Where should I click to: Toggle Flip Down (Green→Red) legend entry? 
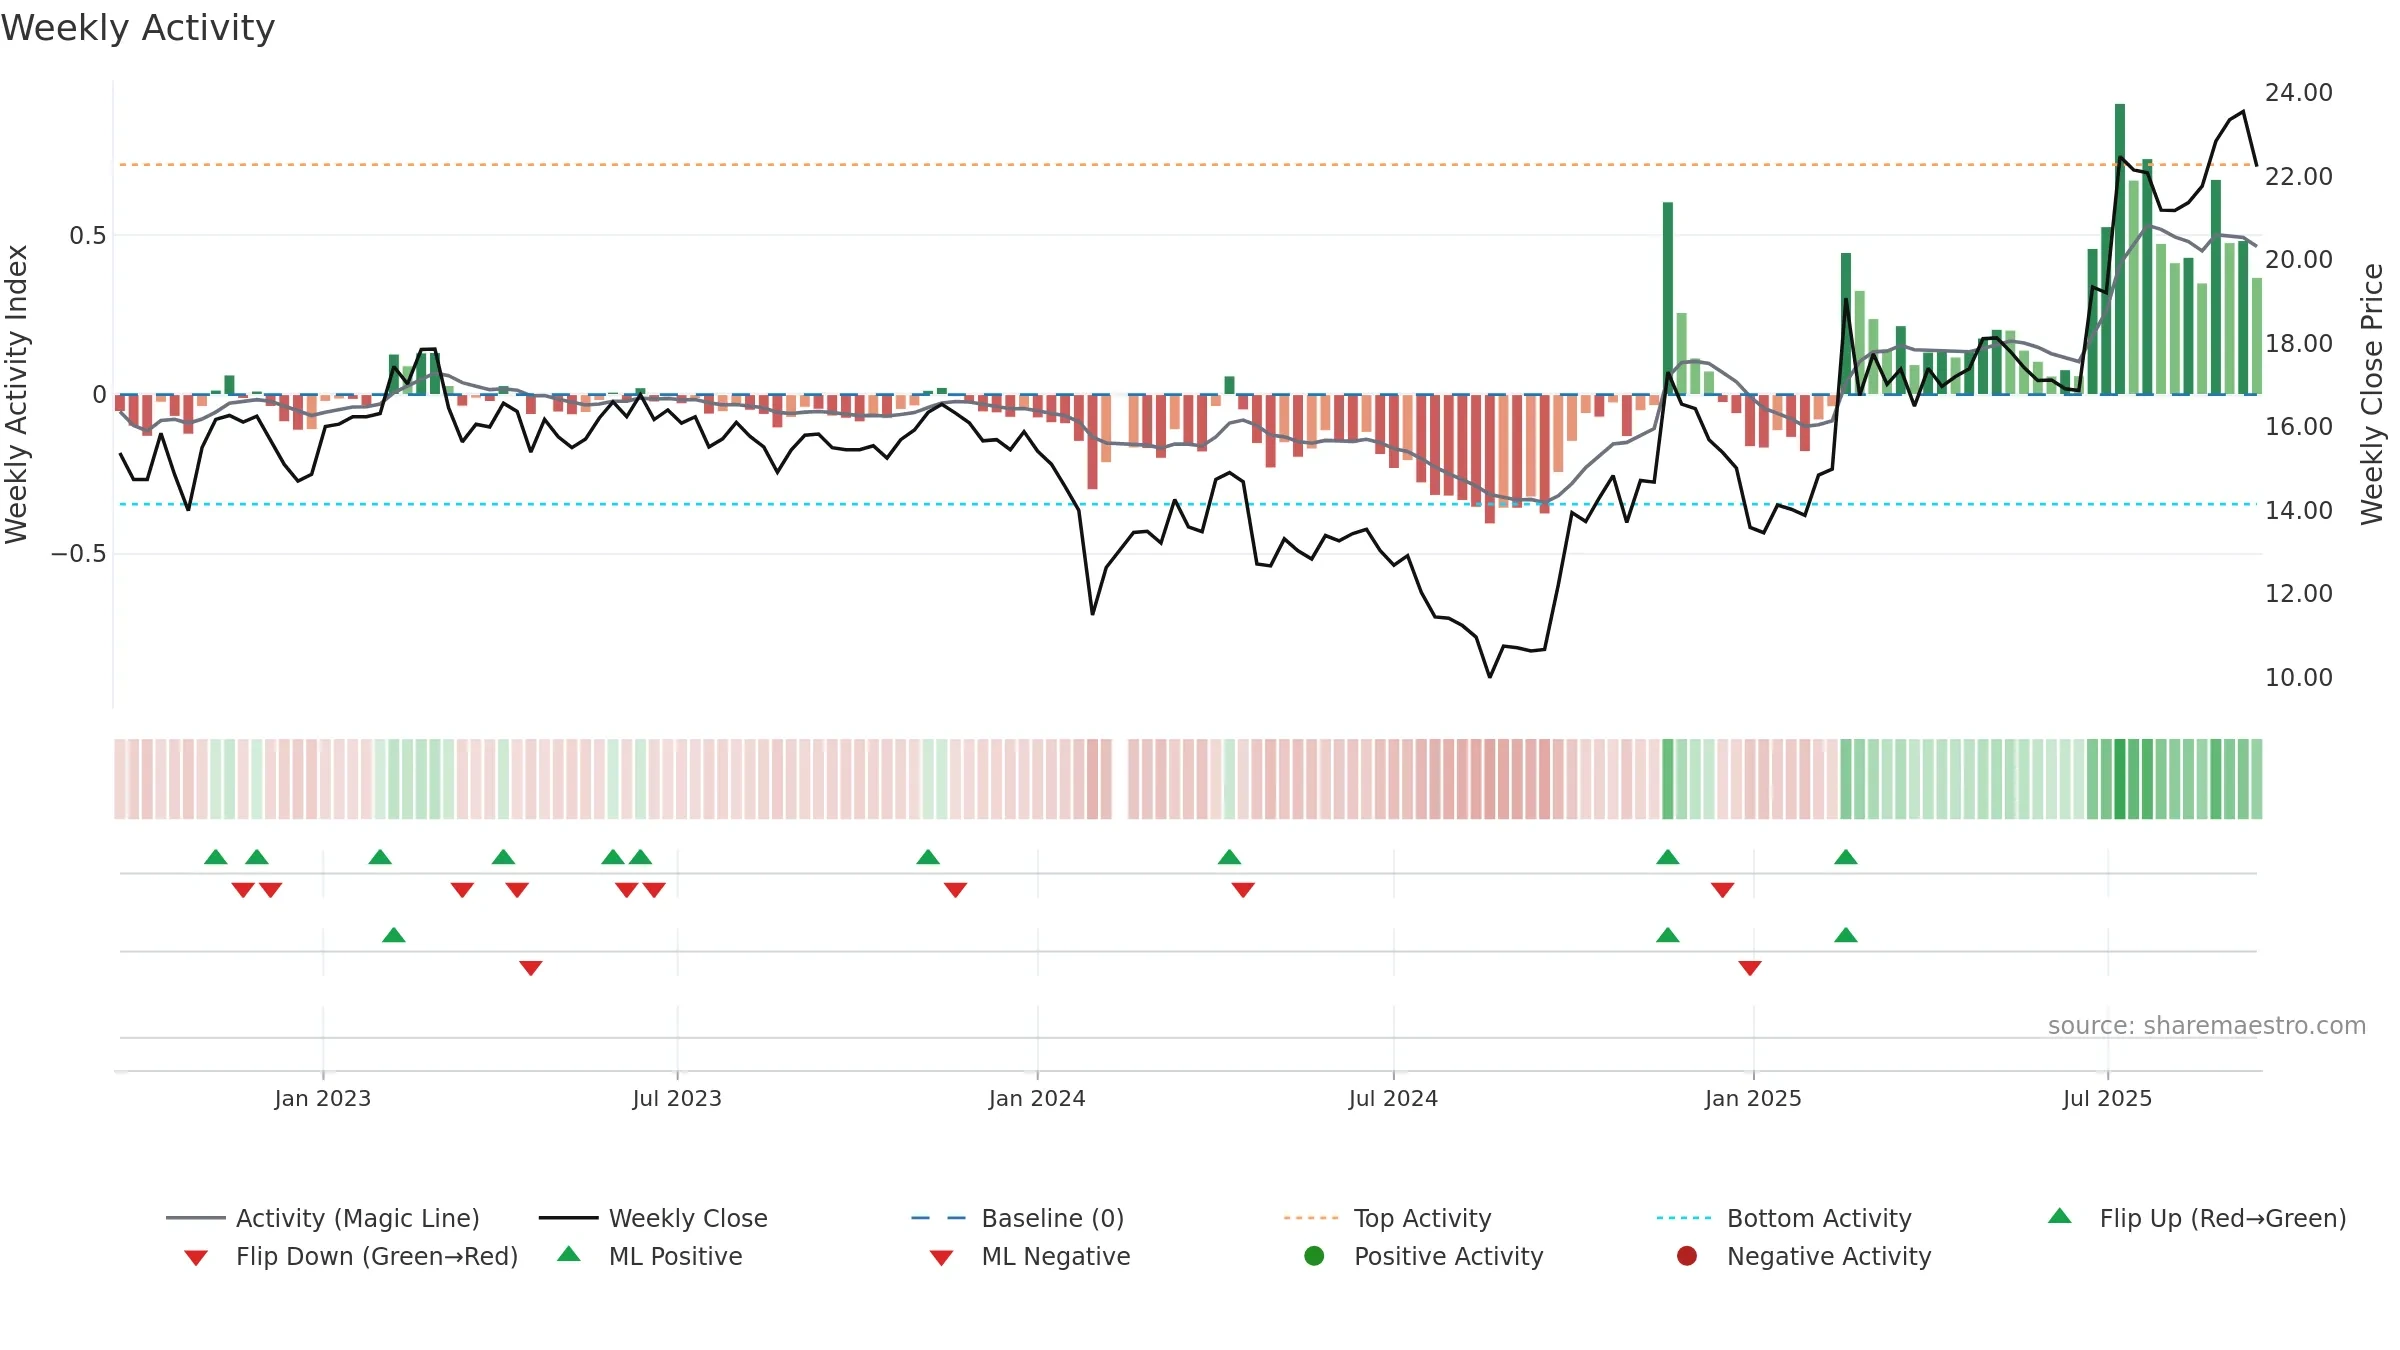click(351, 1256)
